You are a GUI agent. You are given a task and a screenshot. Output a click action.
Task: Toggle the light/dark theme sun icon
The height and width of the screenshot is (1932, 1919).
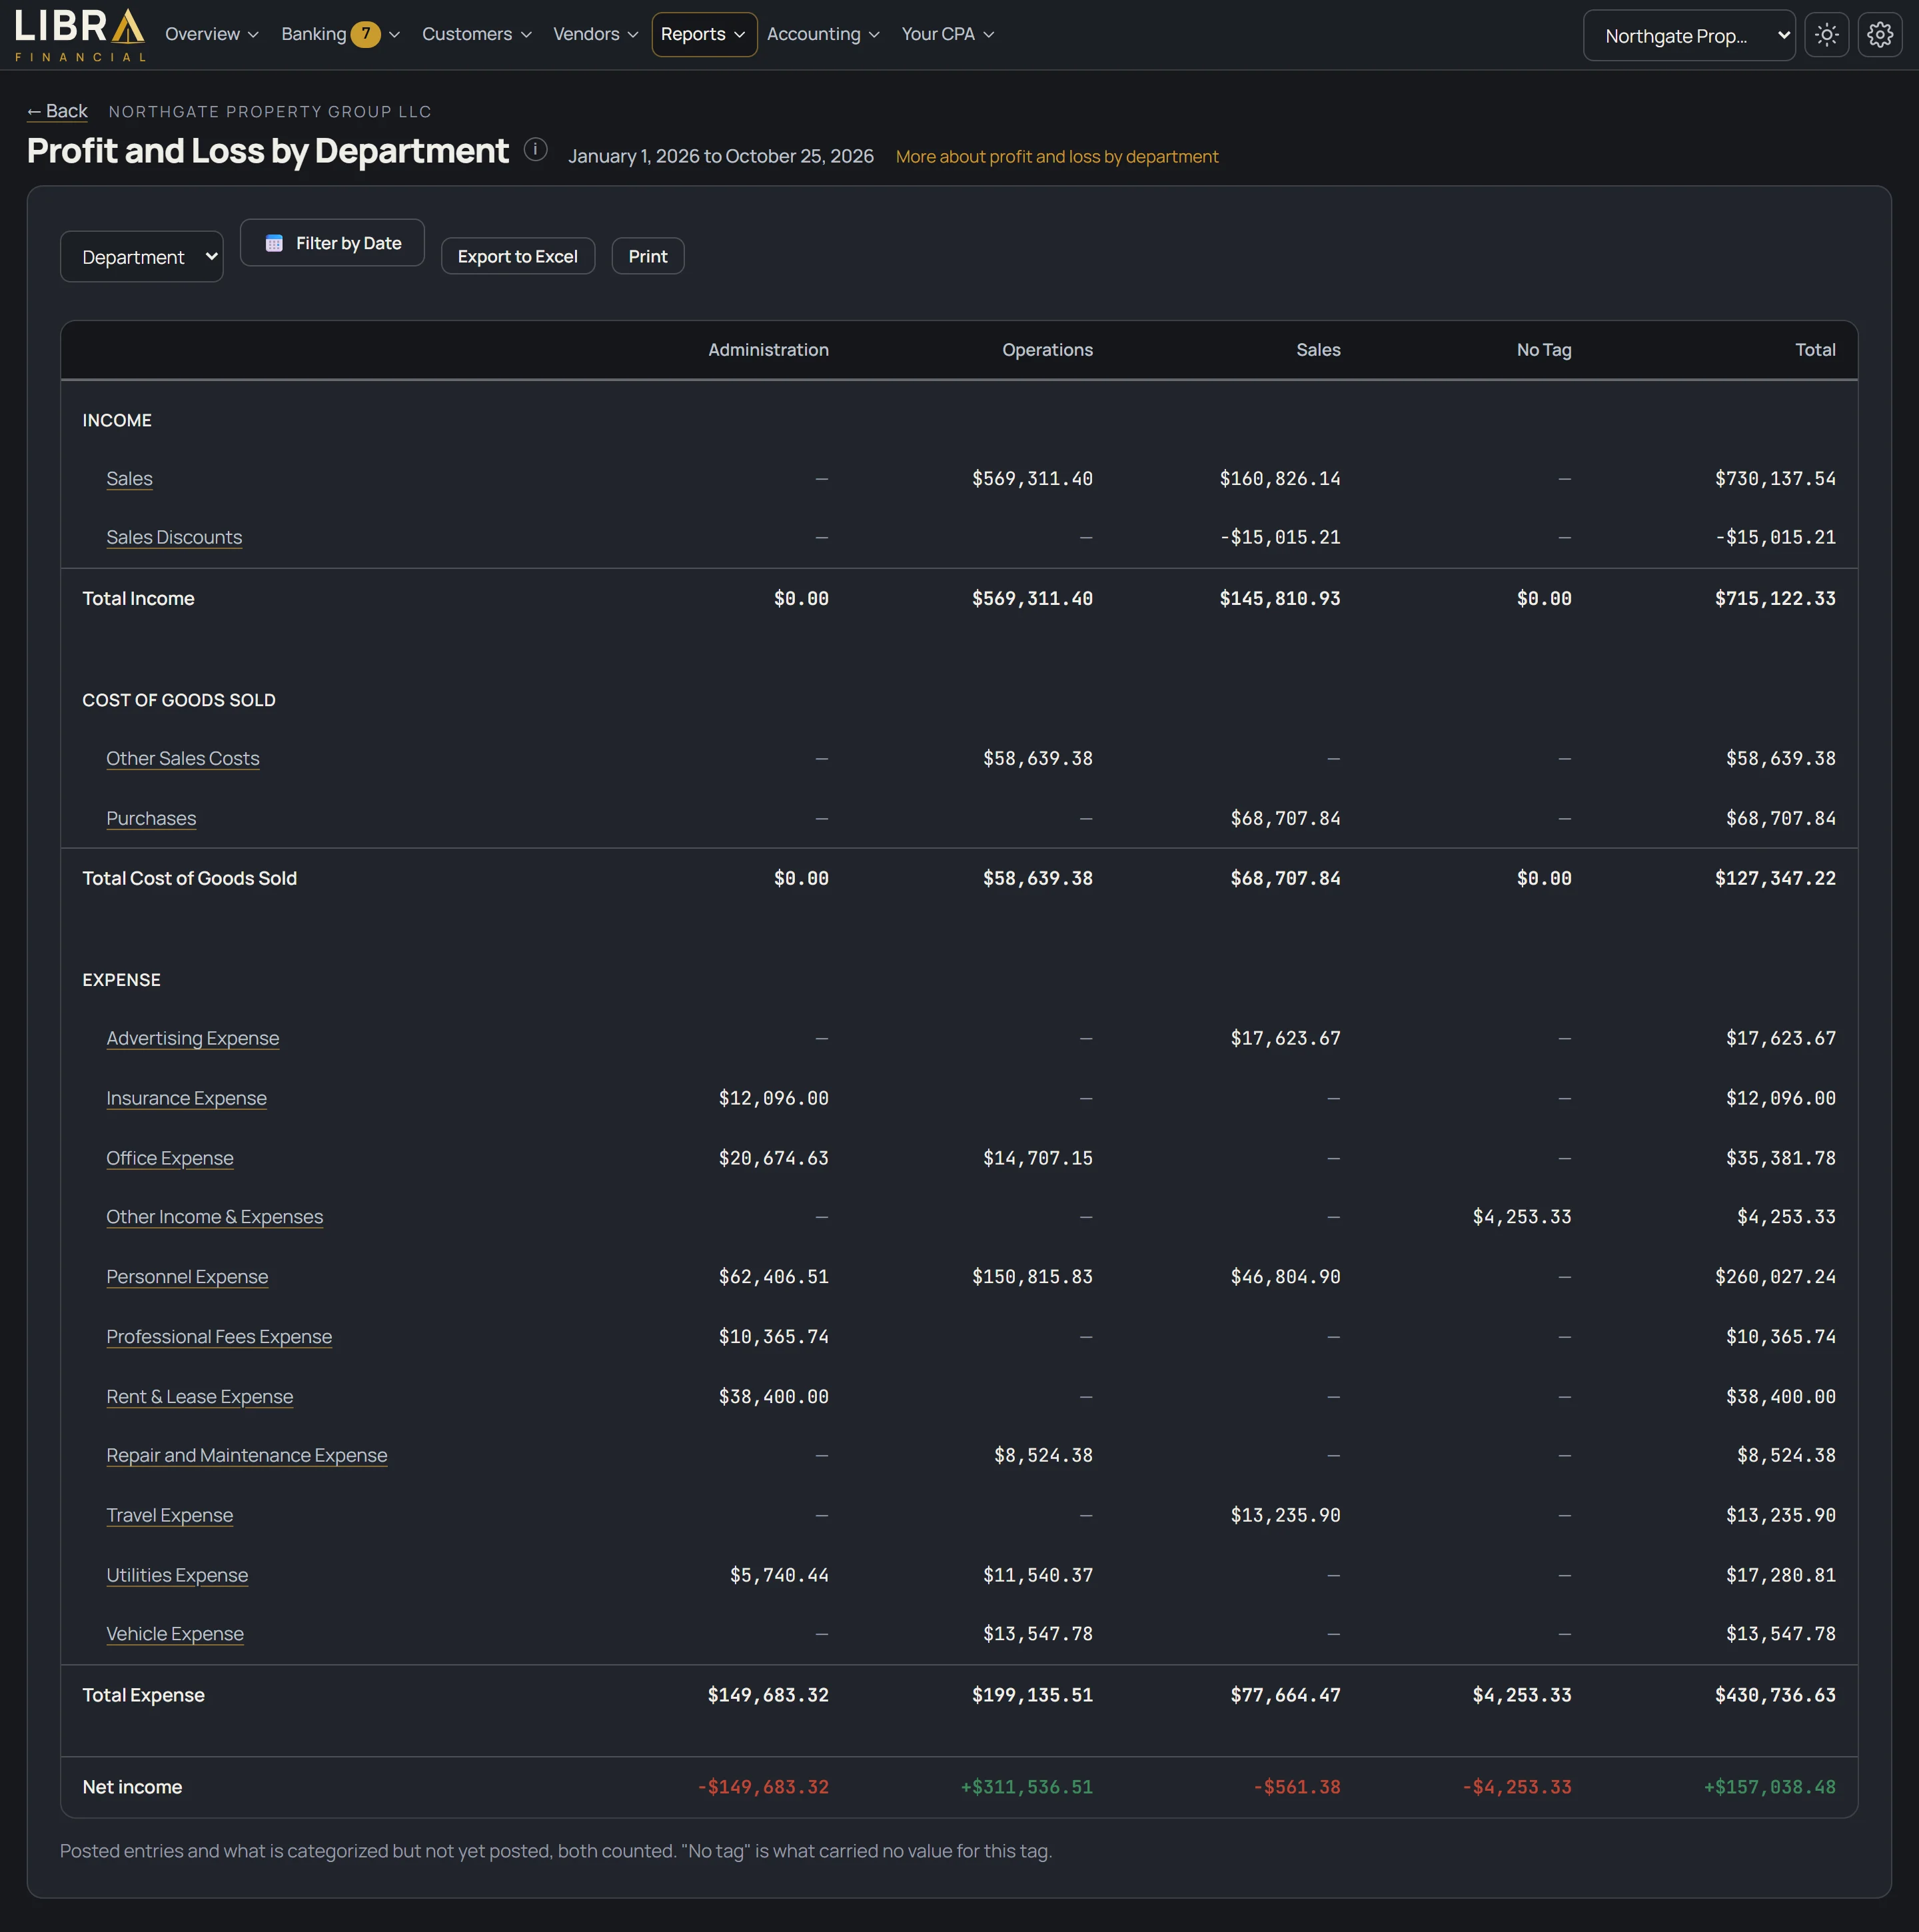(x=1826, y=35)
